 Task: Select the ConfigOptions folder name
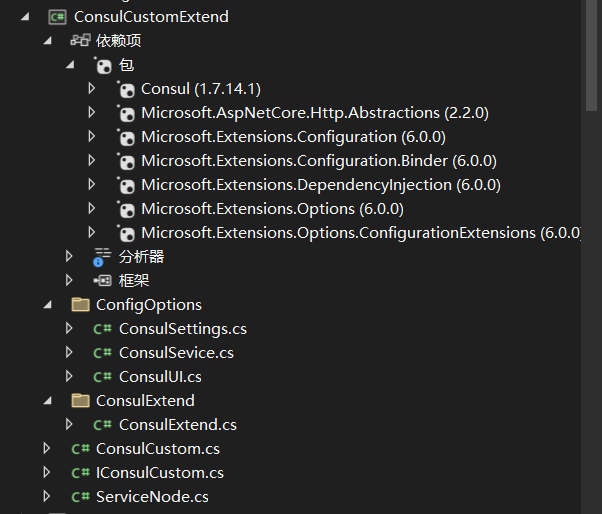pos(149,305)
